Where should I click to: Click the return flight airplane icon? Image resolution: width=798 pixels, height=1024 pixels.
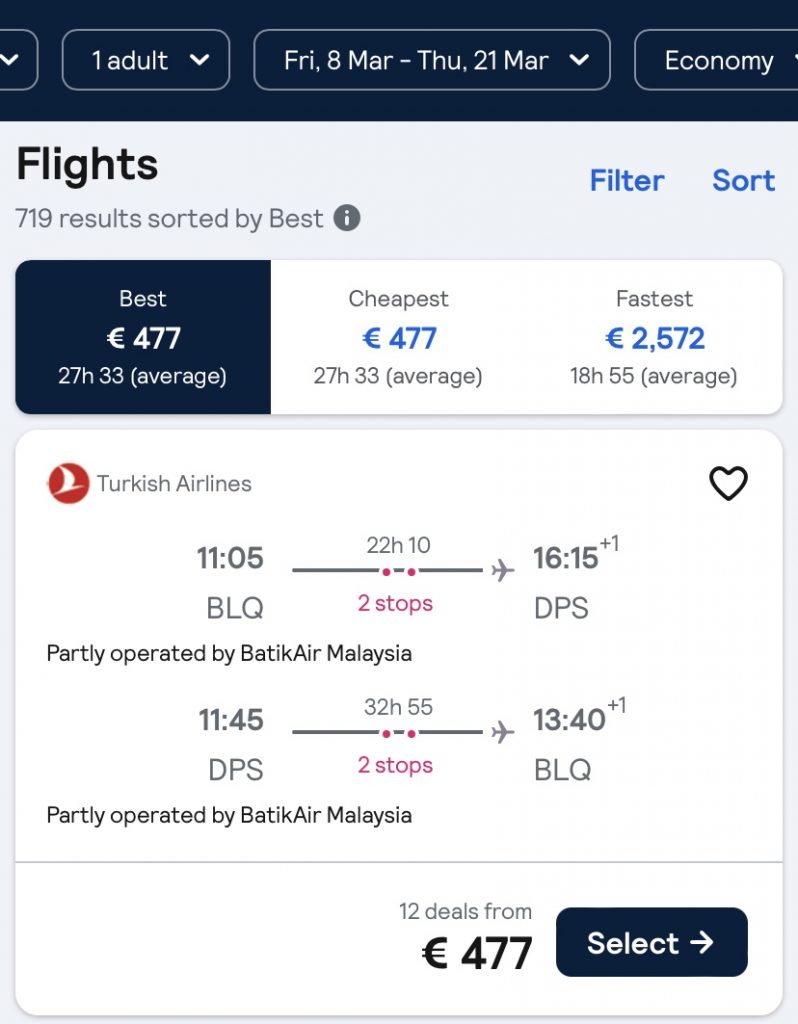(x=503, y=733)
